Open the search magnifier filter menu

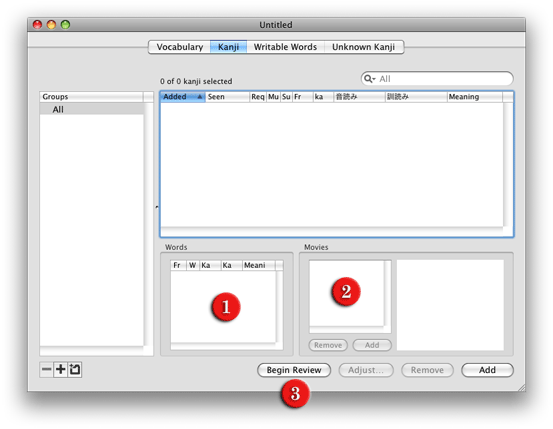click(369, 79)
